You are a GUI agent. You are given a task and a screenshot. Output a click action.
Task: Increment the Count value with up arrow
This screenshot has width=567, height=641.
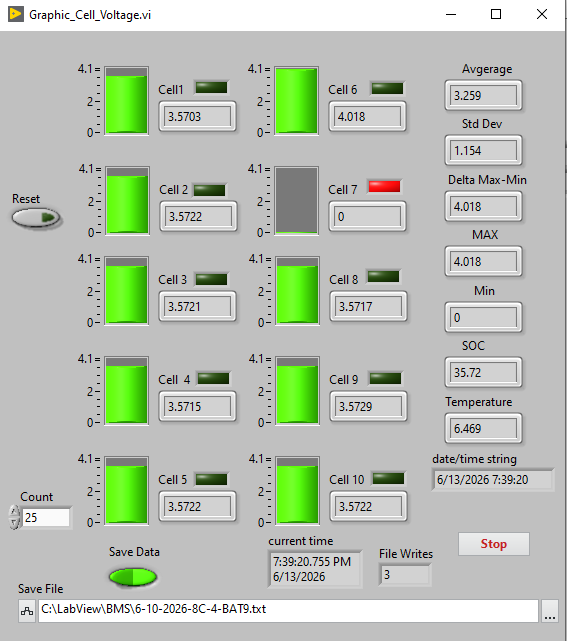click(14, 511)
